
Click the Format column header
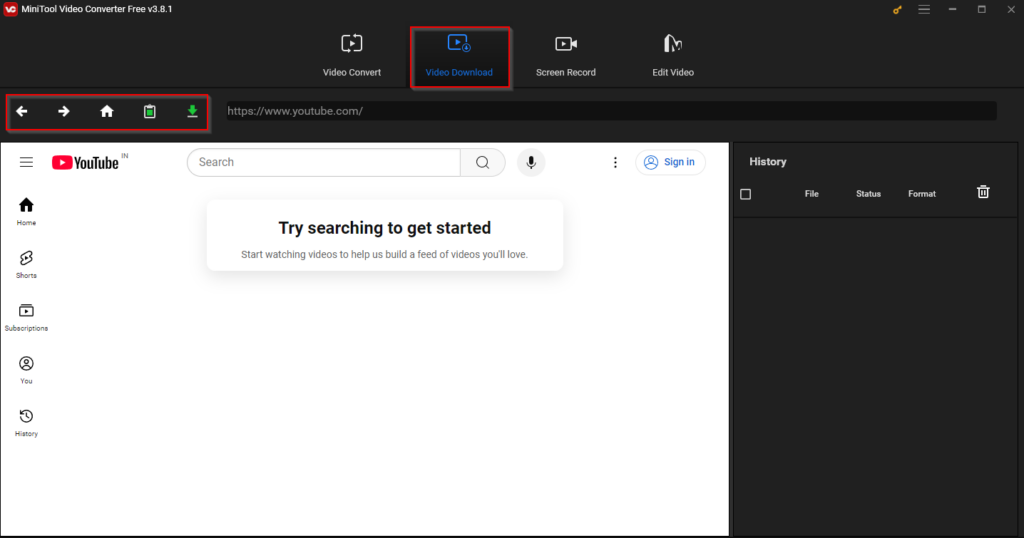921,194
